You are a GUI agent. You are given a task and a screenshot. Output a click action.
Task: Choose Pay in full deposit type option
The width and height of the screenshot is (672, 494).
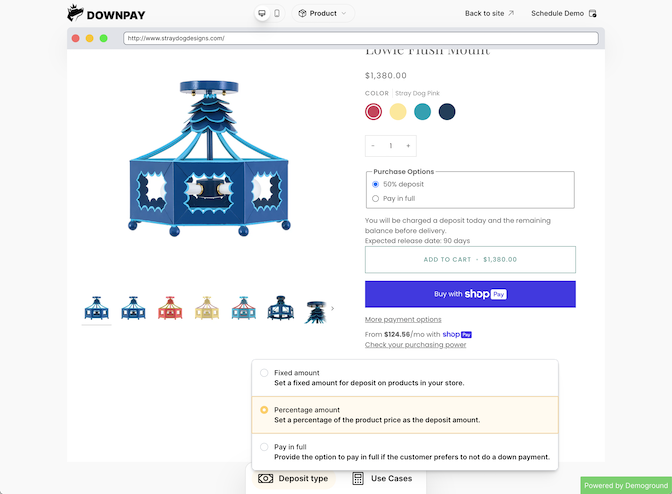point(405,452)
